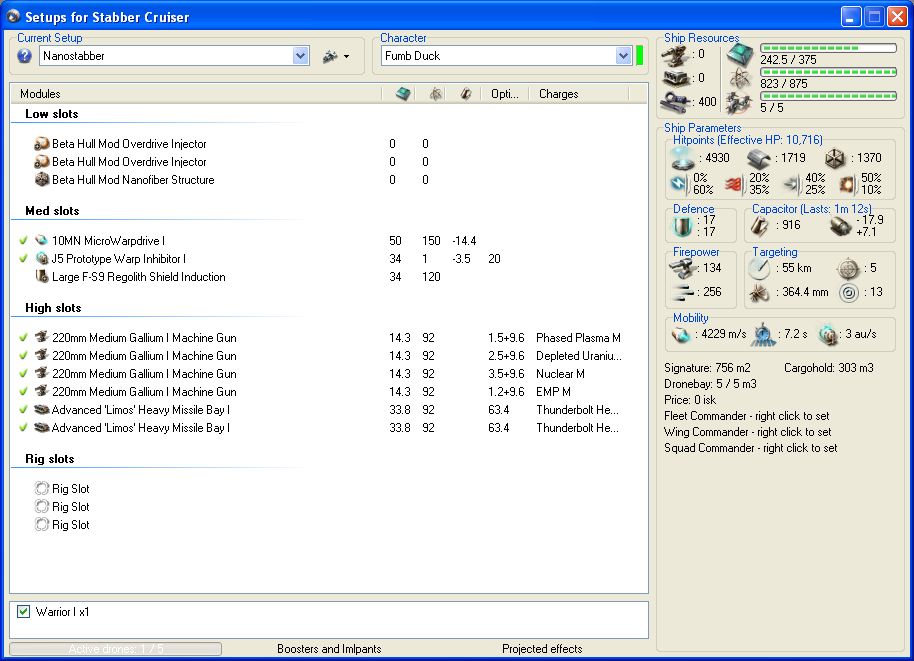This screenshot has height=661, width=914.
Task: Click the Beta Hull Mod Nanofiber Structure icon
Action: 42,180
